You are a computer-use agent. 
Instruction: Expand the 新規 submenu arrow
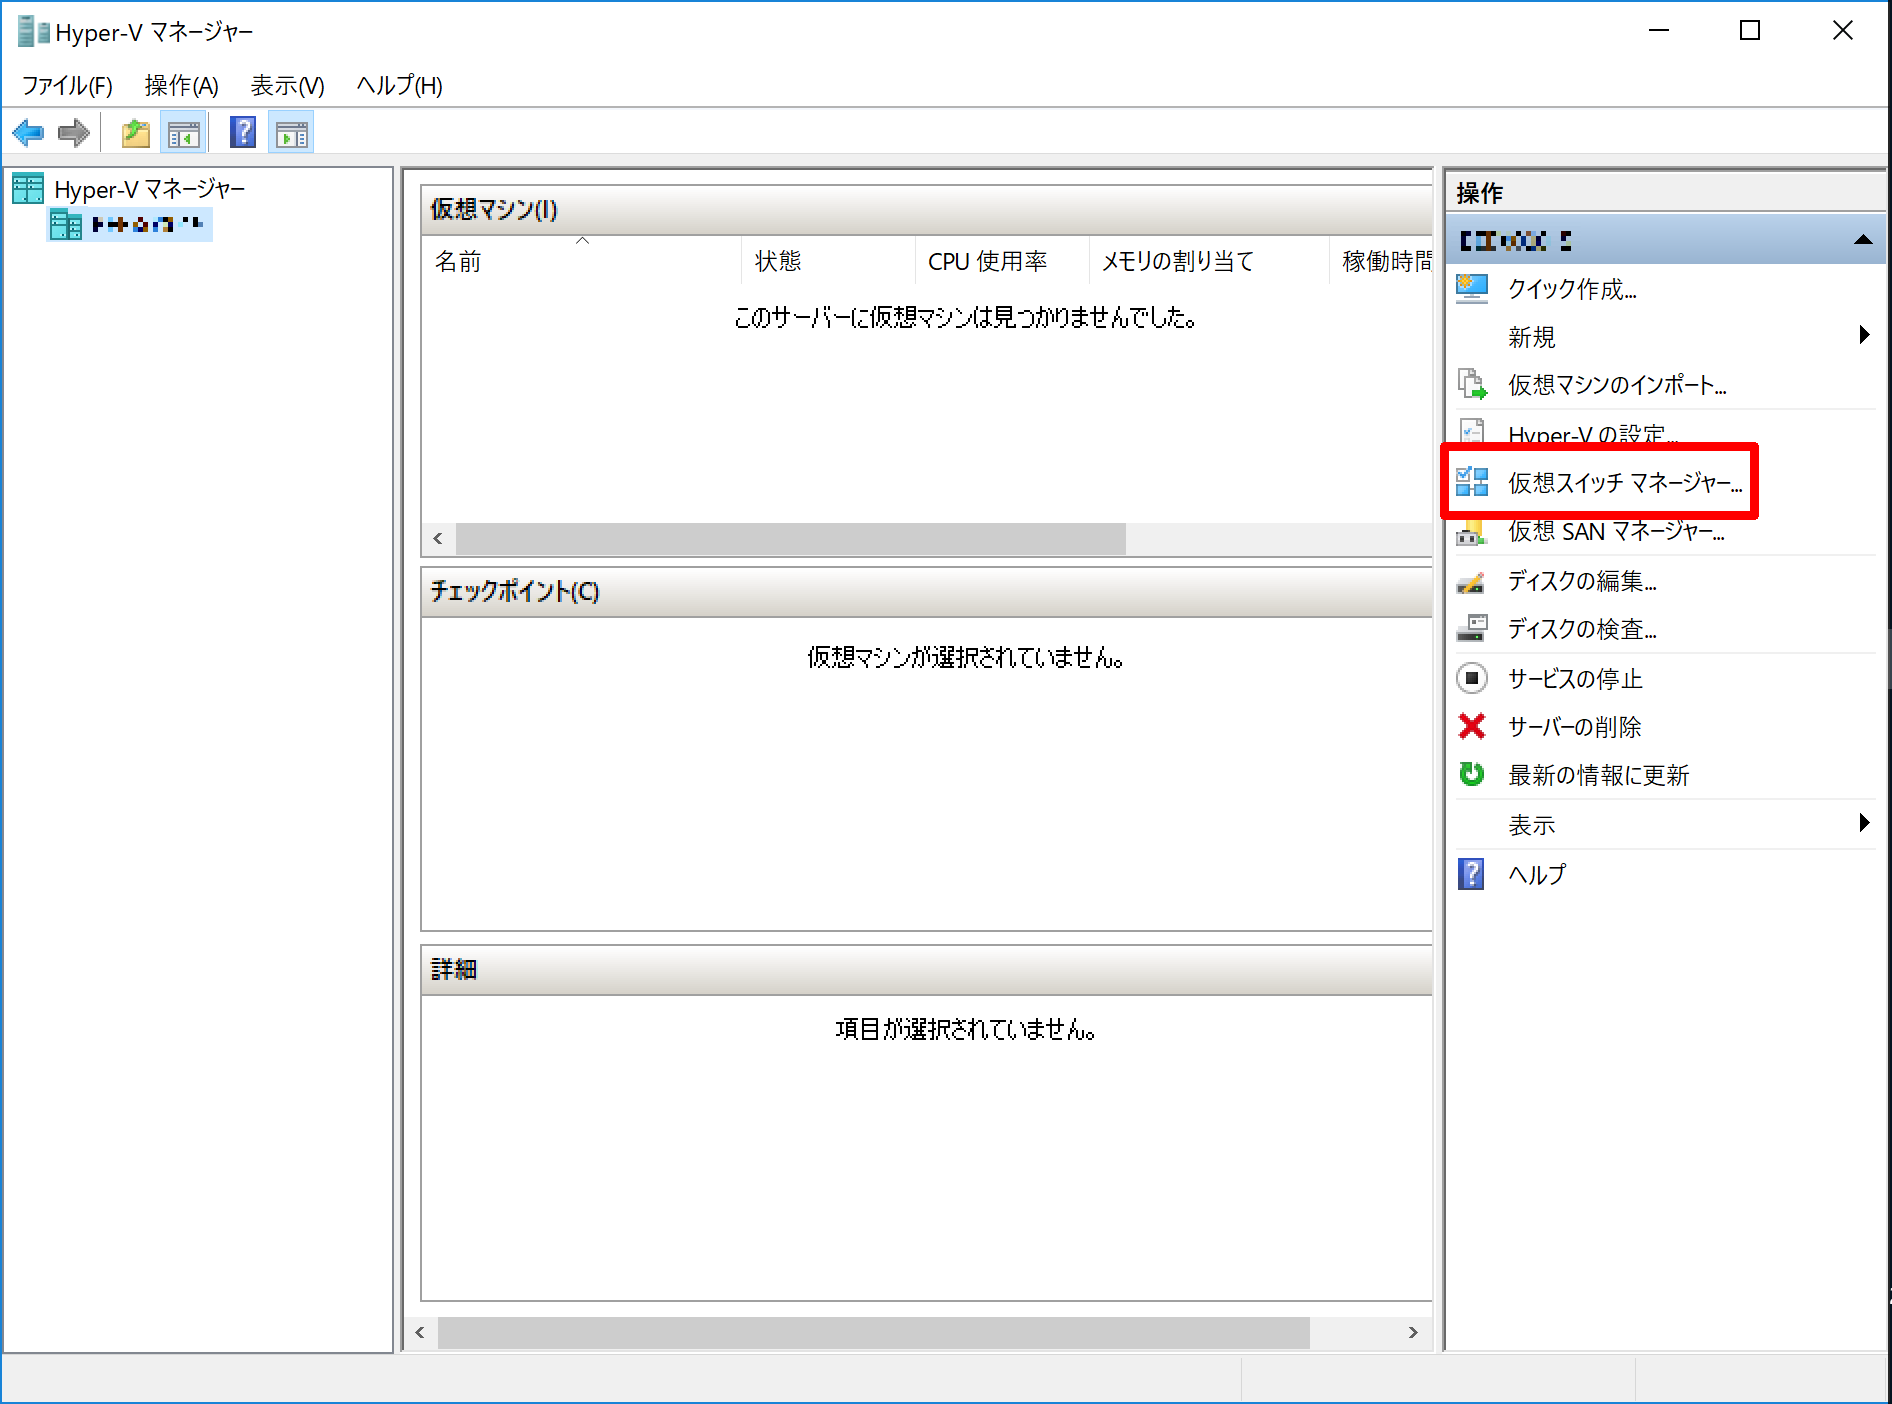tap(1864, 335)
